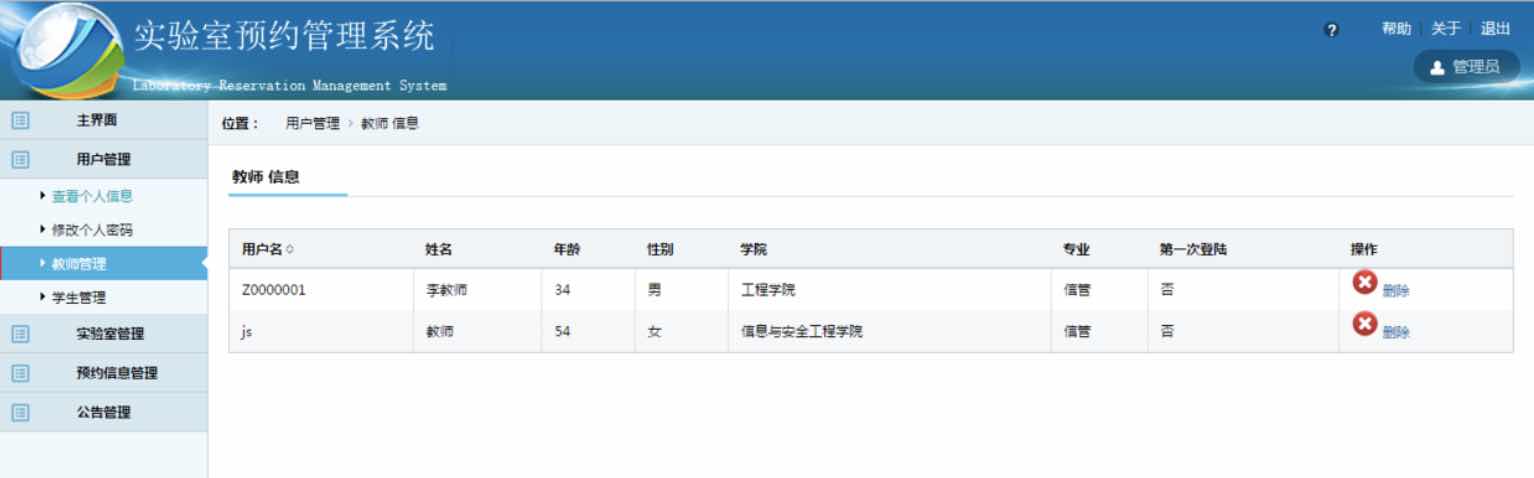Click the icon beside 实验室管理
Screen dimensions: 1534x478
click(x=20, y=334)
